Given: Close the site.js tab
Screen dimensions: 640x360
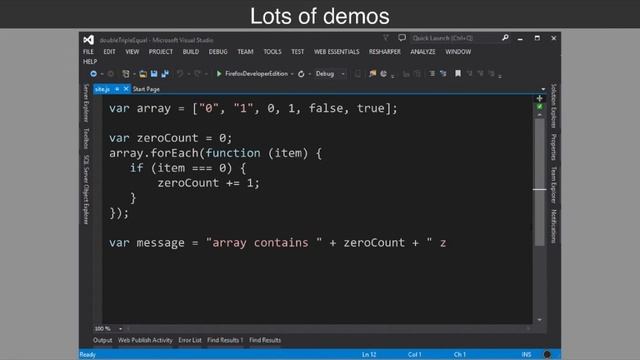Looking at the screenshot, I should pos(126,89).
